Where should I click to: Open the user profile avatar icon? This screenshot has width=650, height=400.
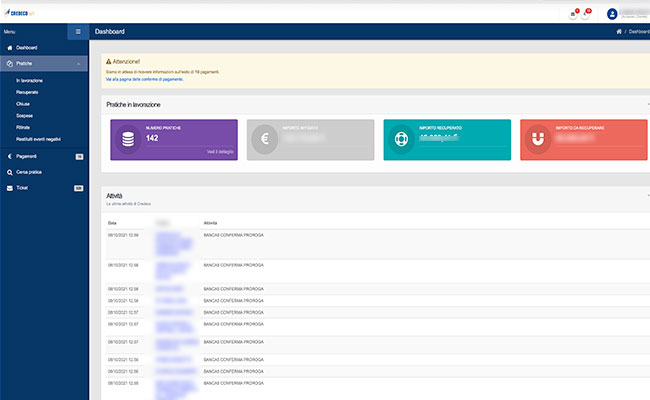pyautogui.click(x=612, y=14)
